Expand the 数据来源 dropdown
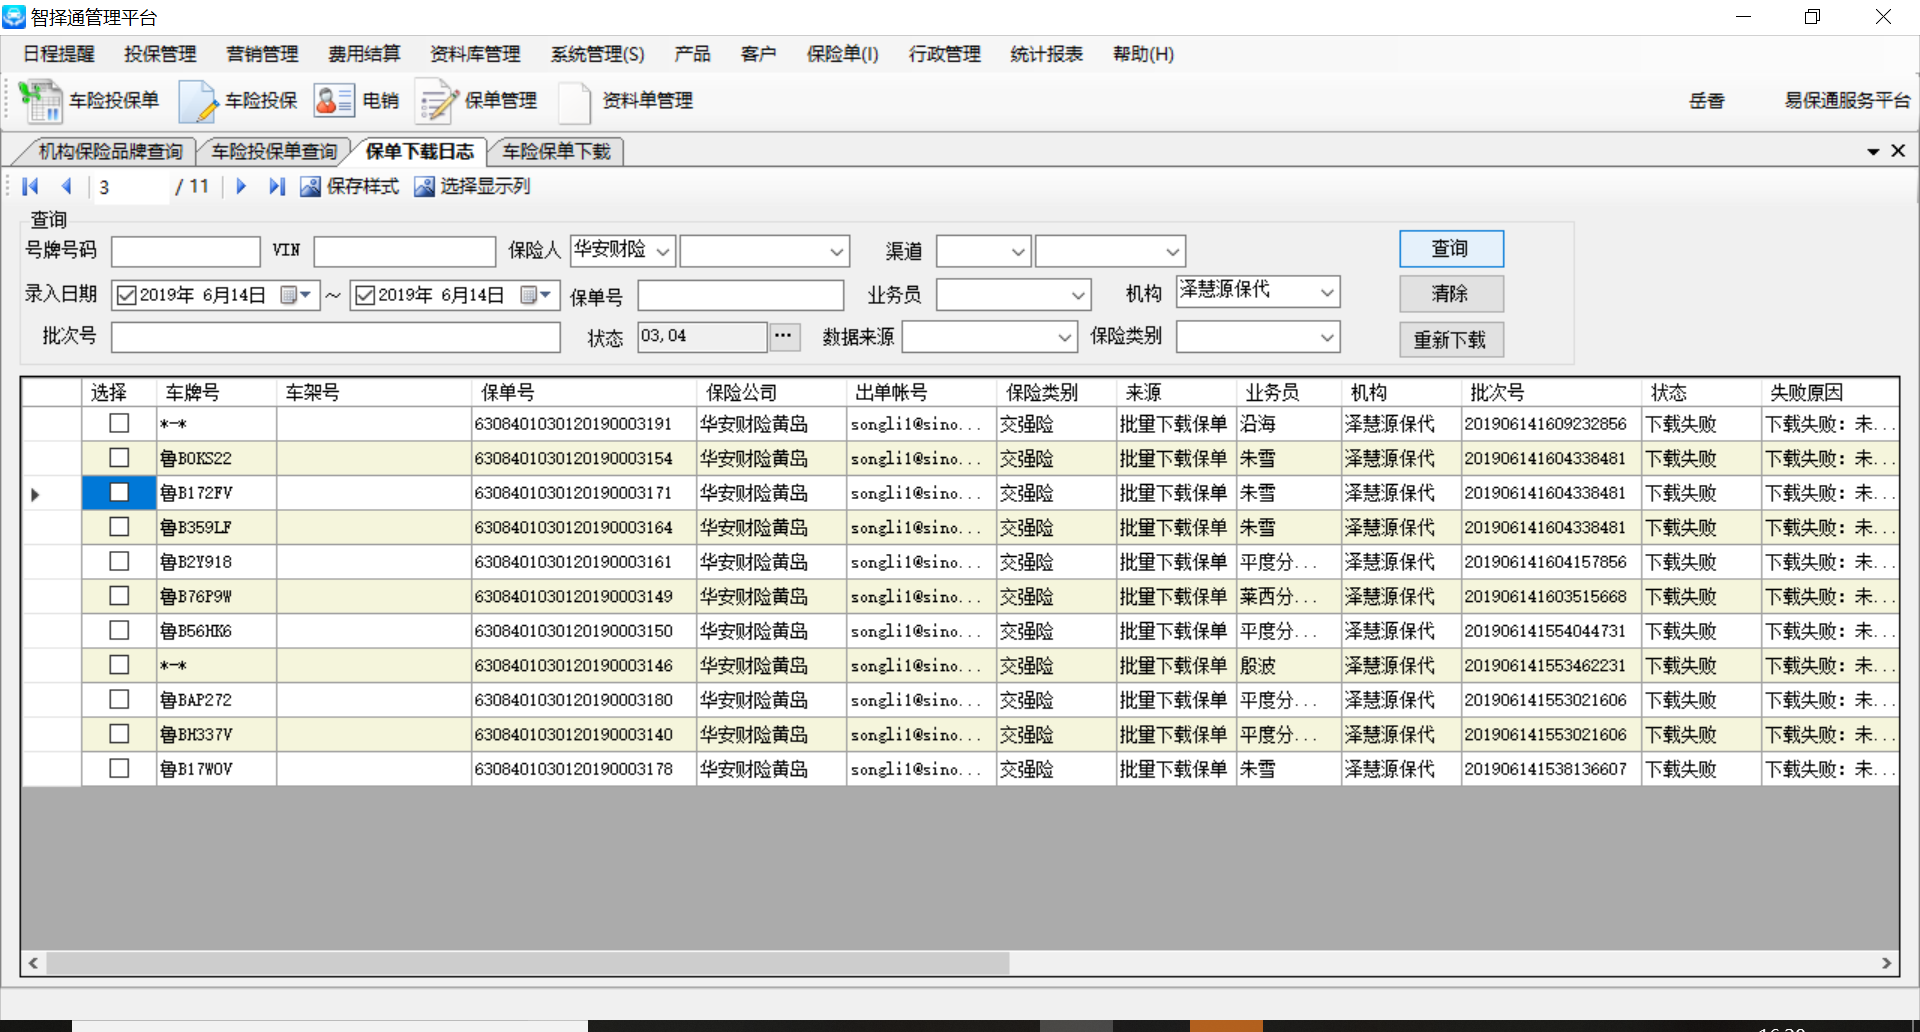This screenshot has width=1920, height=1032. (x=1064, y=338)
